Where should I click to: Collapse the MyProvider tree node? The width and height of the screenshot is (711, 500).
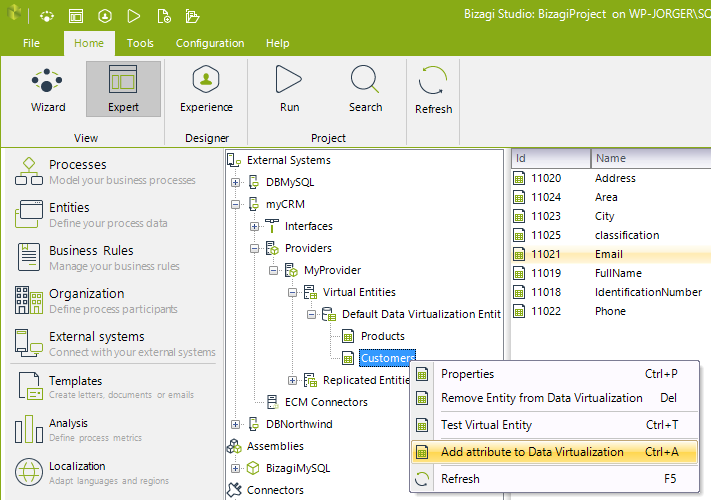click(x=273, y=270)
